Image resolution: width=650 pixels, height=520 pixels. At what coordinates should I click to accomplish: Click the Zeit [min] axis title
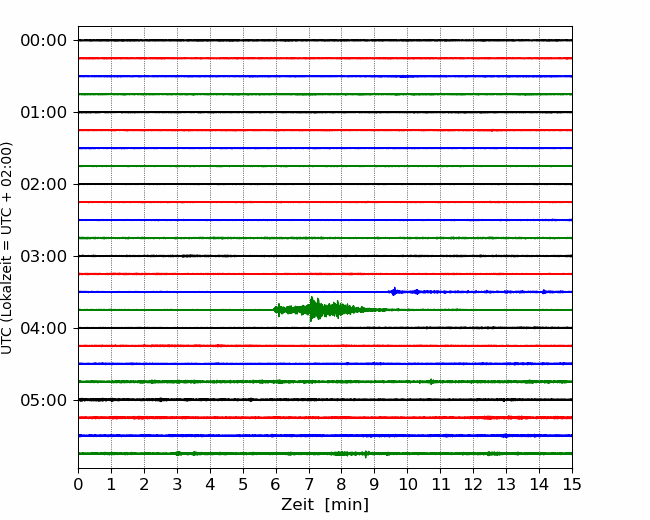tap(325, 505)
